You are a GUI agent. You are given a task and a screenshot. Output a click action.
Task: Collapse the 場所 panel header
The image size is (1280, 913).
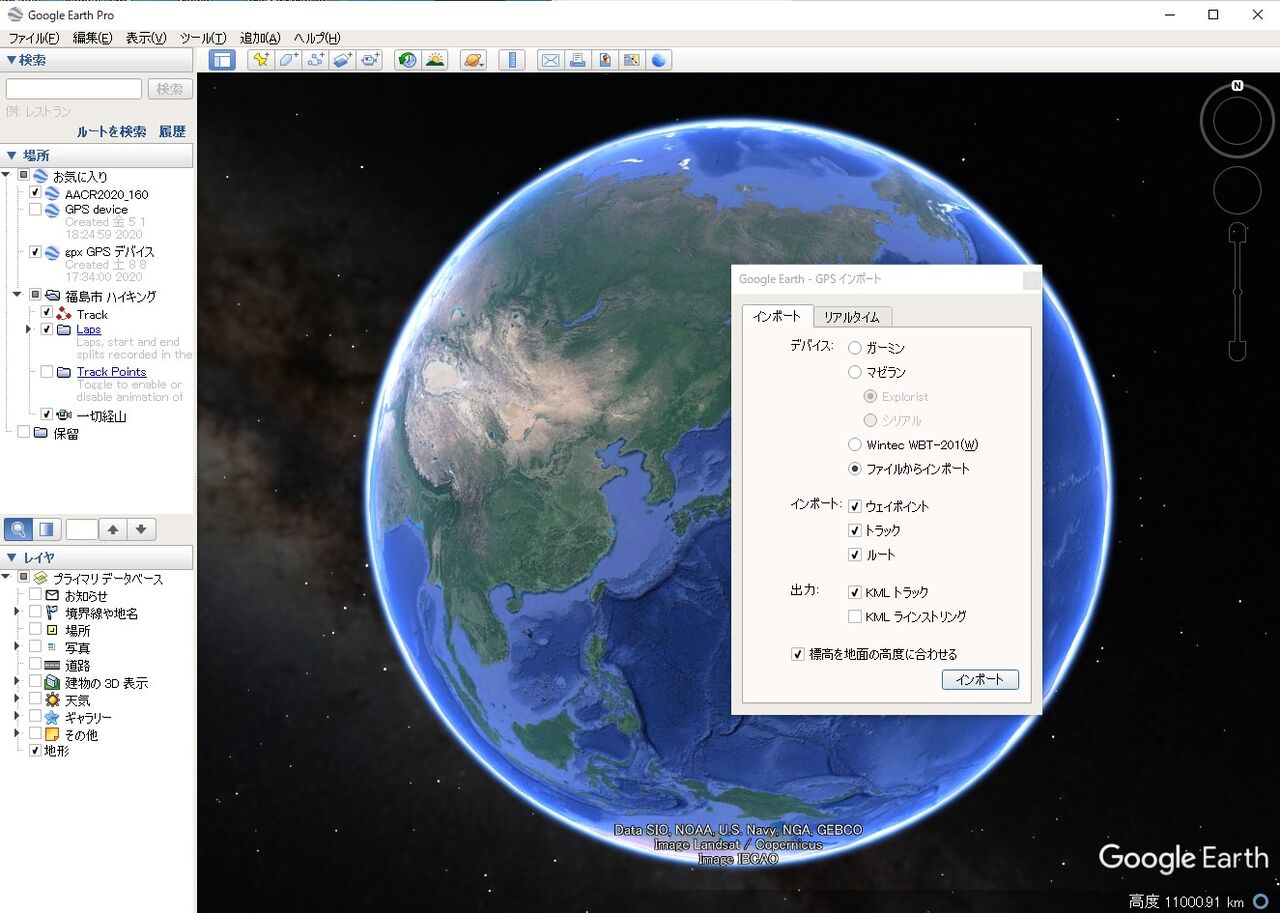point(96,155)
